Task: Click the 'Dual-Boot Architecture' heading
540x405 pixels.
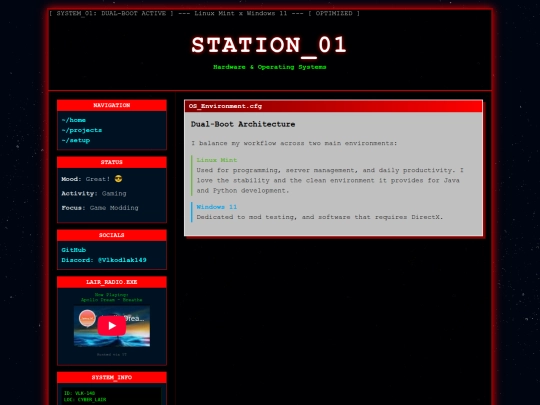Action: coord(243,124)
